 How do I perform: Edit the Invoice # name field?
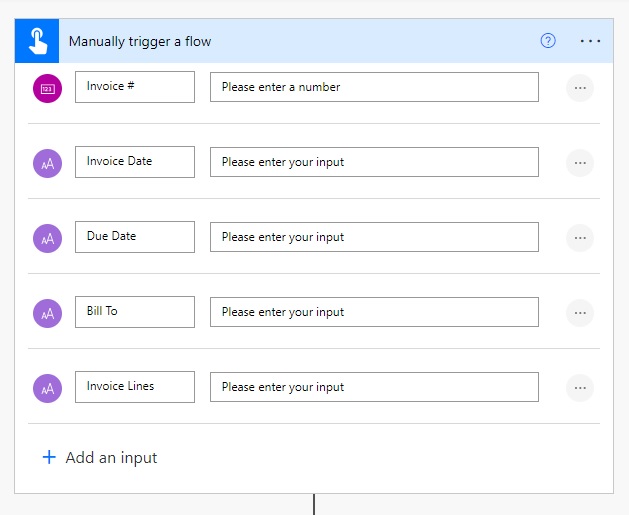pyautogui.click(x=135, y=87)
